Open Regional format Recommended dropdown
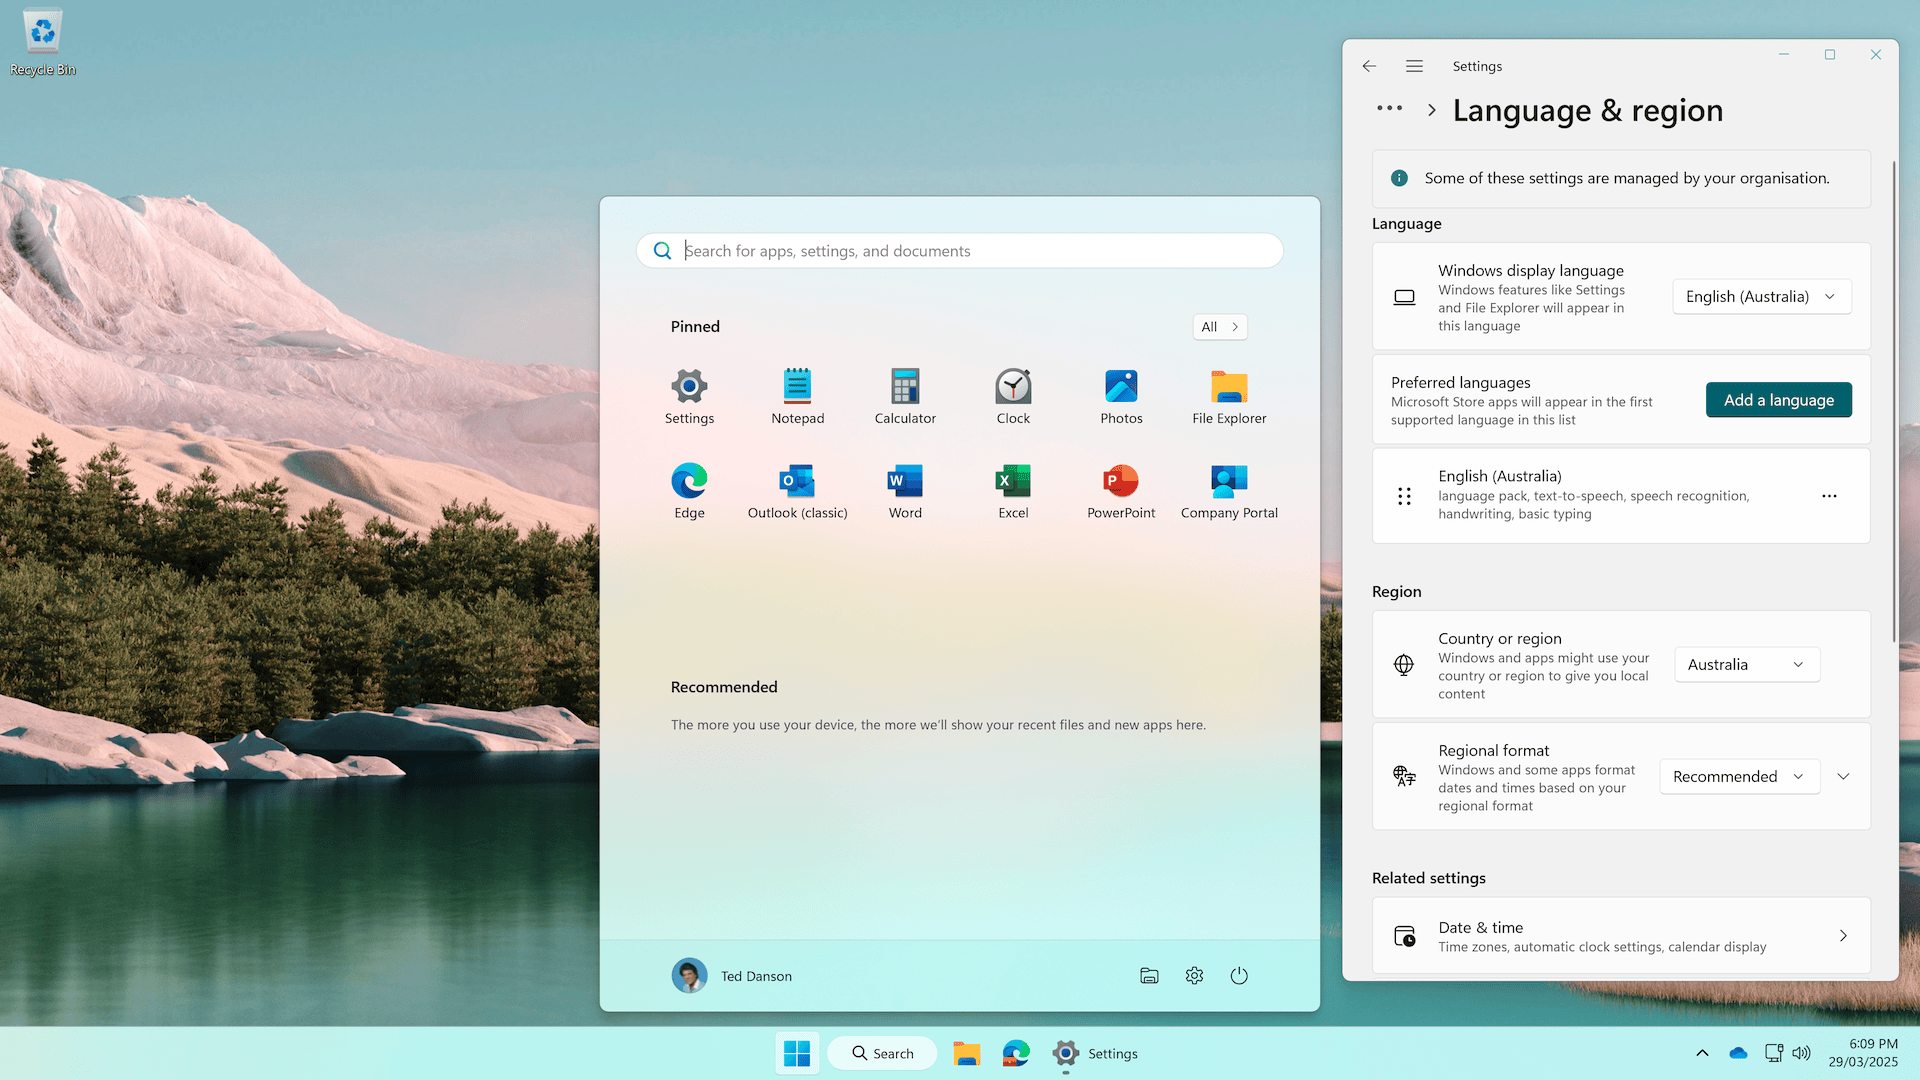 (1739, 777)
